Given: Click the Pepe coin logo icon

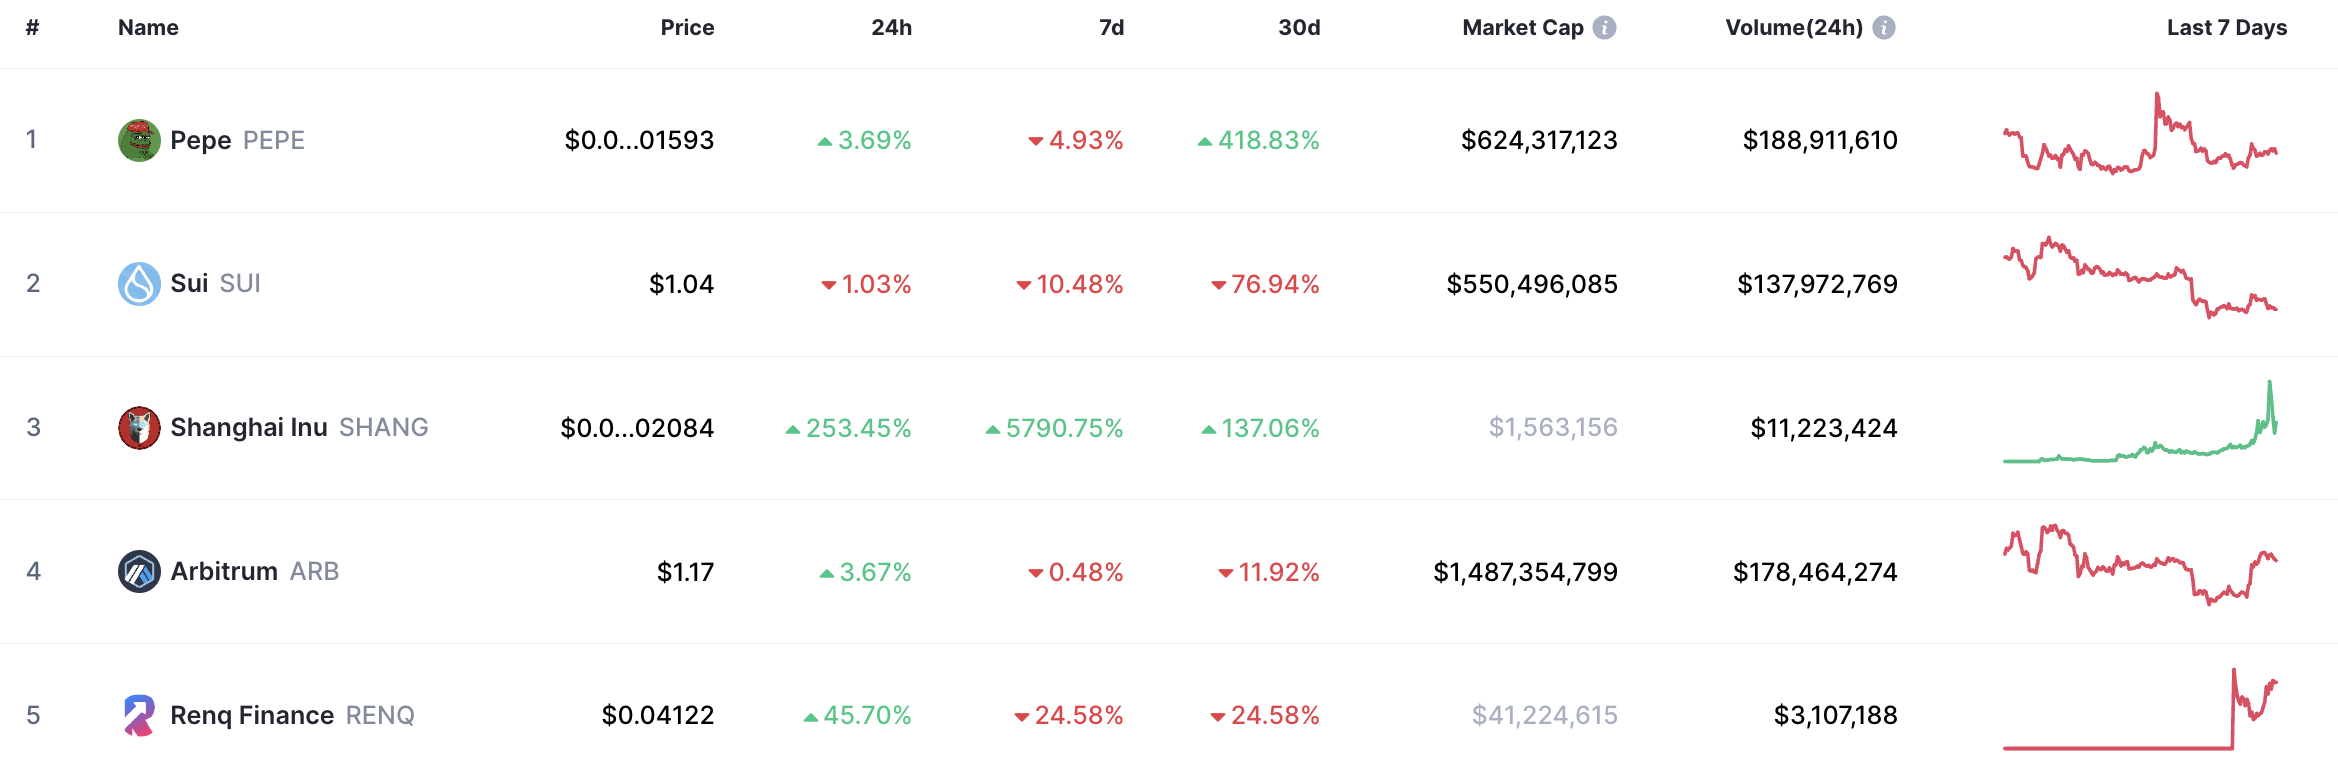Looking at the screenshot, I should click(139, 140).
